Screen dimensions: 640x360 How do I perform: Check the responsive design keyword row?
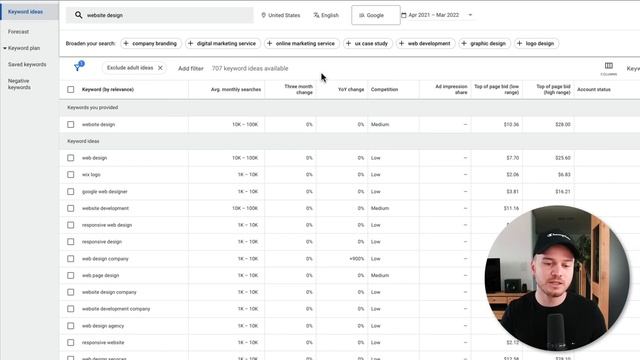tap(71, 242)
